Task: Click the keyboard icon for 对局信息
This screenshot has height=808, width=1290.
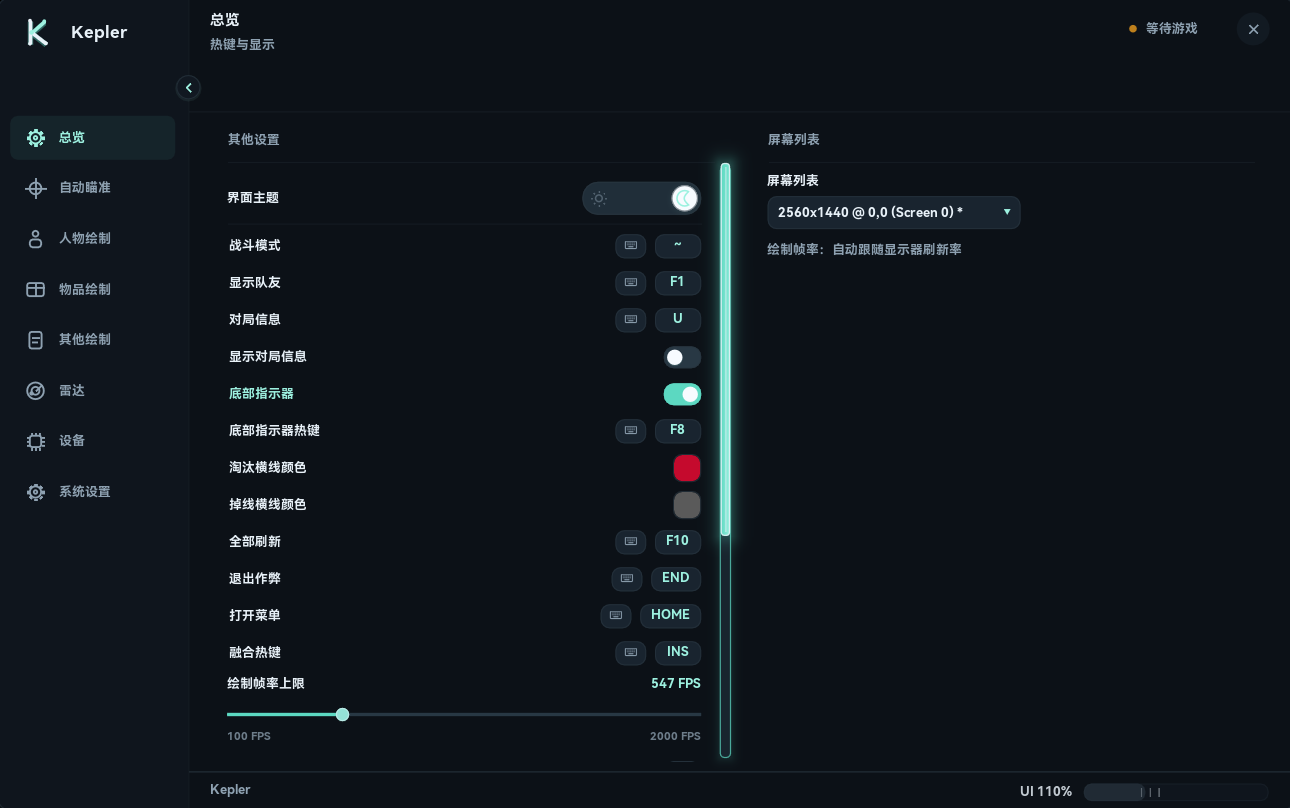Action: 630,319
